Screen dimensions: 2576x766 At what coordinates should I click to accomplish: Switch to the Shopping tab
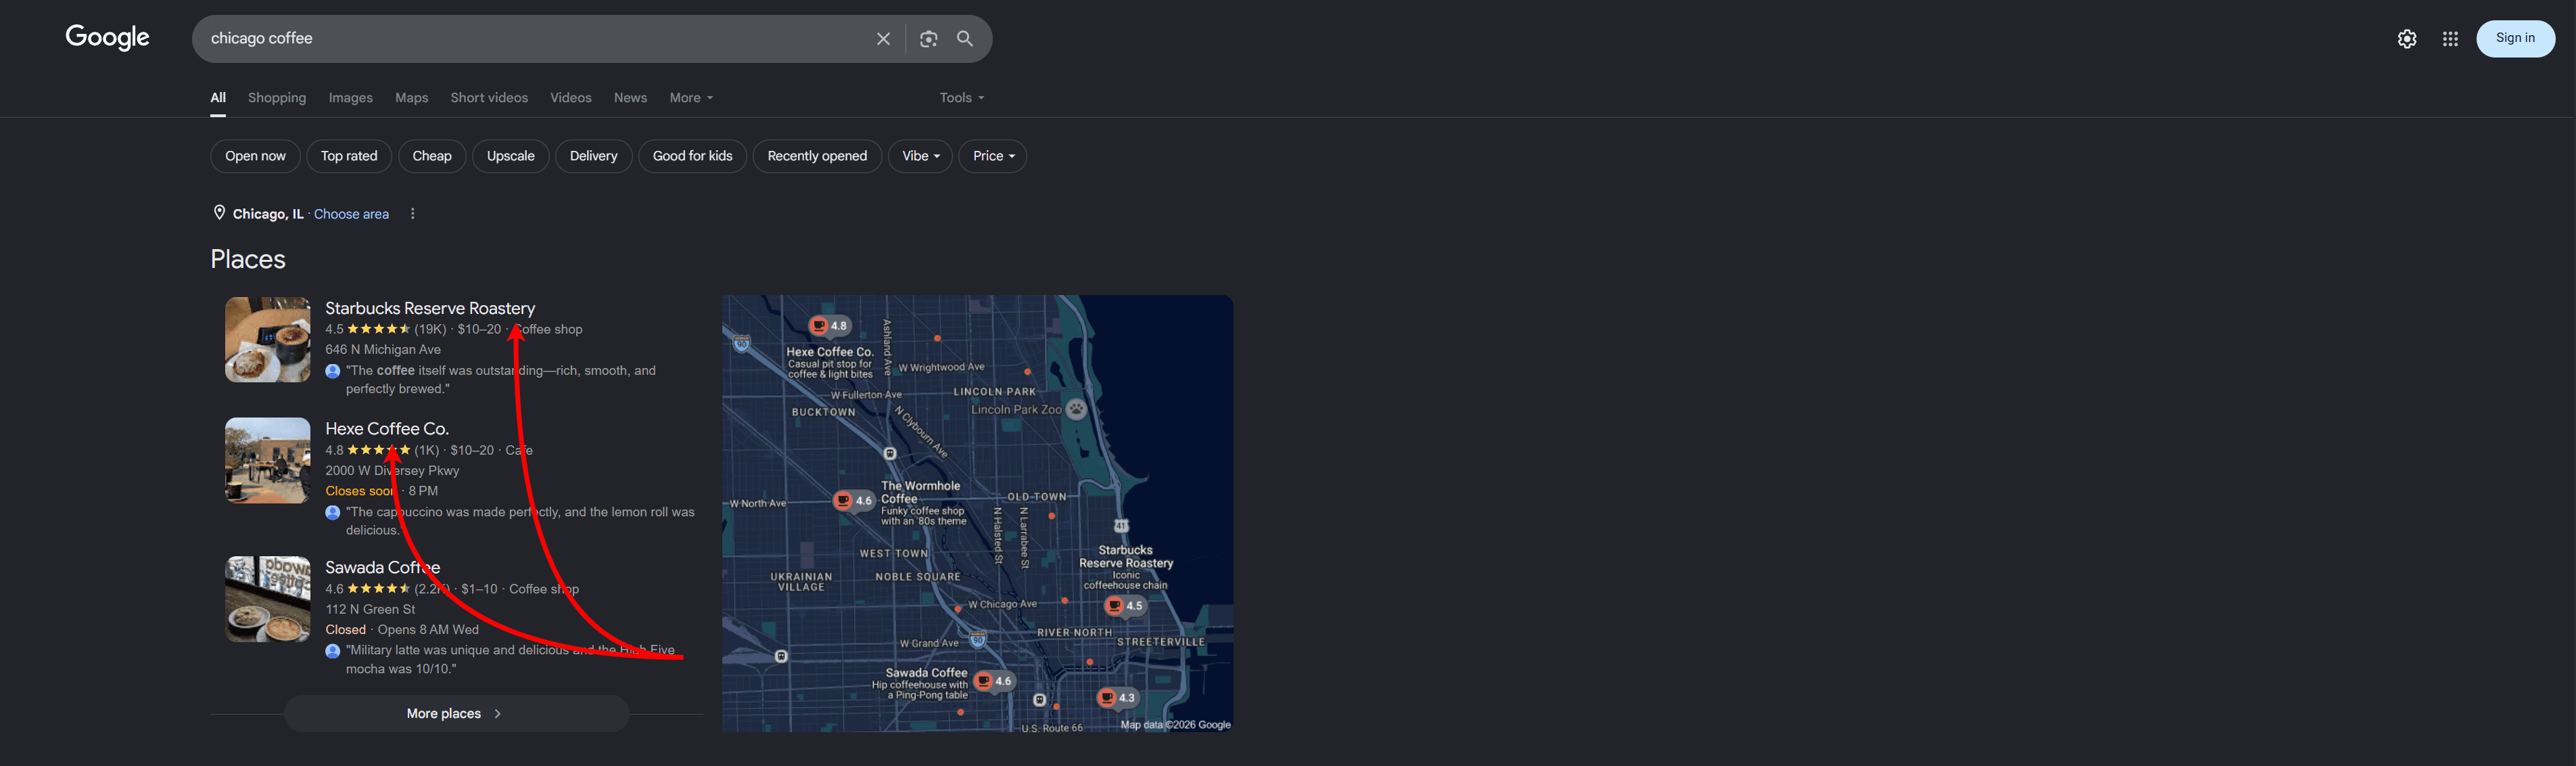[277, 98]
